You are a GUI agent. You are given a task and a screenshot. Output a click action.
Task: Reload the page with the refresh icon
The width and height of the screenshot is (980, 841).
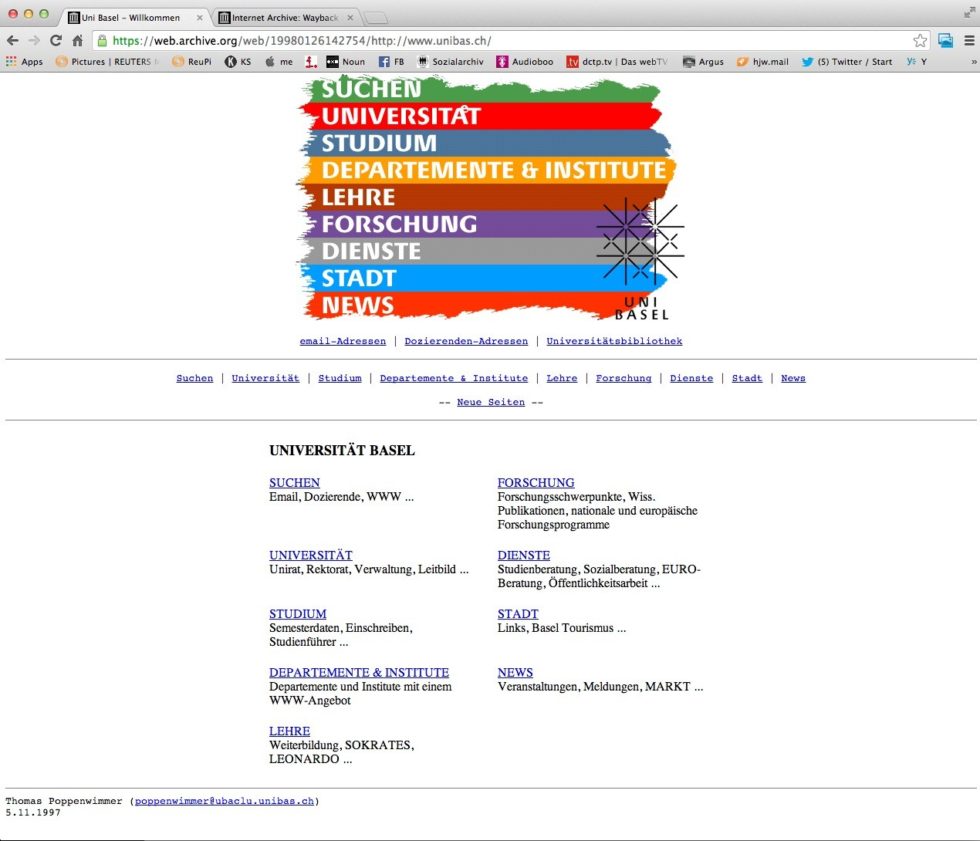point(56,41)
